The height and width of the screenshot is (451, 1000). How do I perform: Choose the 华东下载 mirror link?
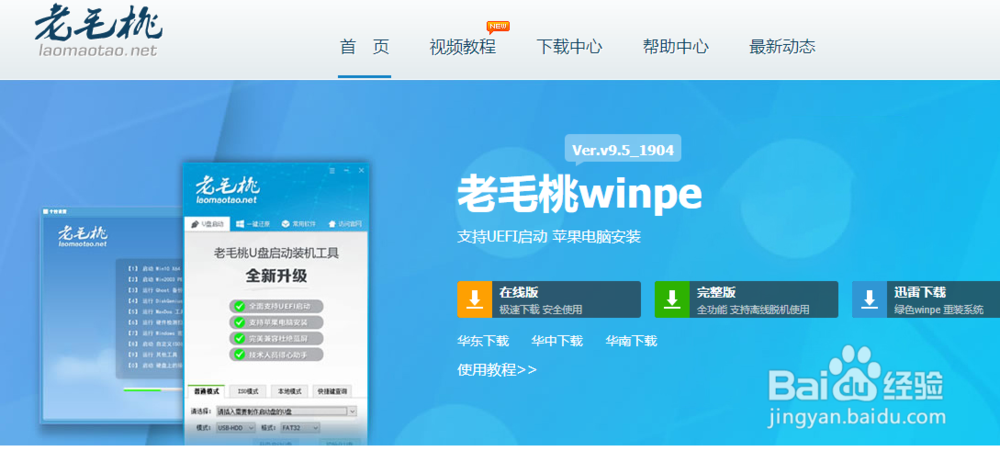(x=483, y=341)
